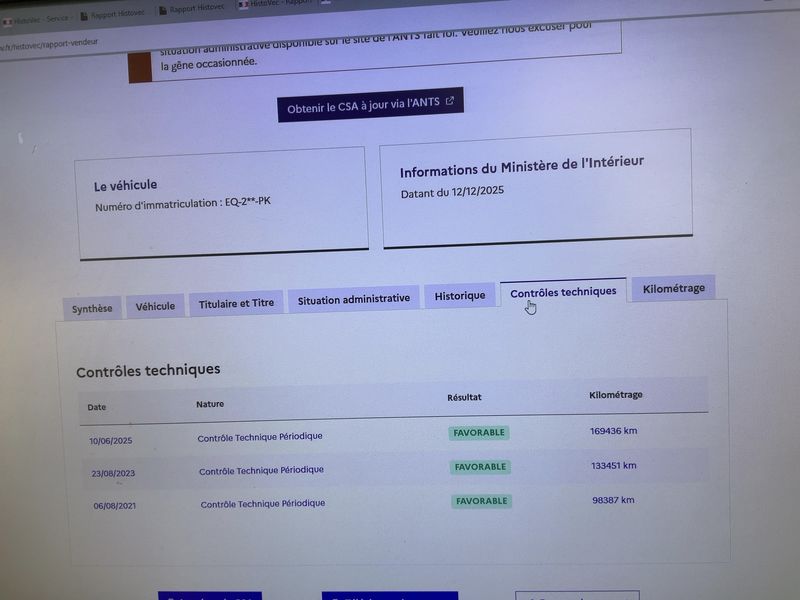Screen dimensions: 800x600
Task: Click the Contrôle Technique Périodique entry for 23/08/2023
Action: (x=261, y=470)
